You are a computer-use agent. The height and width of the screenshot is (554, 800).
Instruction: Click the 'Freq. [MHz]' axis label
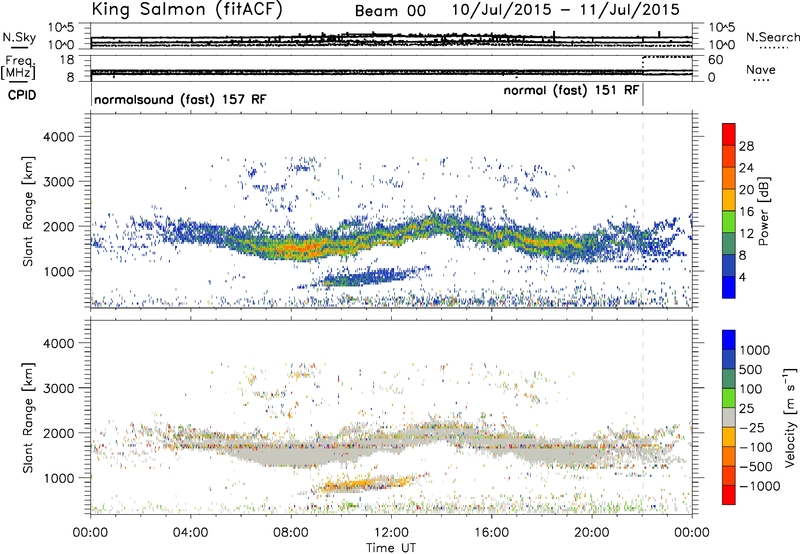click(x=18, y=67)
